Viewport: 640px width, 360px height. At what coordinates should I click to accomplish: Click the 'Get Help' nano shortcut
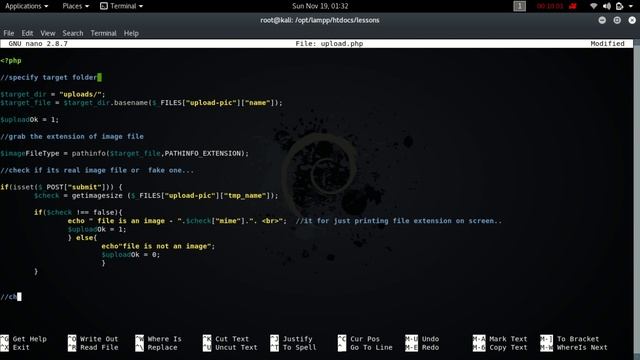pos(24,339)
